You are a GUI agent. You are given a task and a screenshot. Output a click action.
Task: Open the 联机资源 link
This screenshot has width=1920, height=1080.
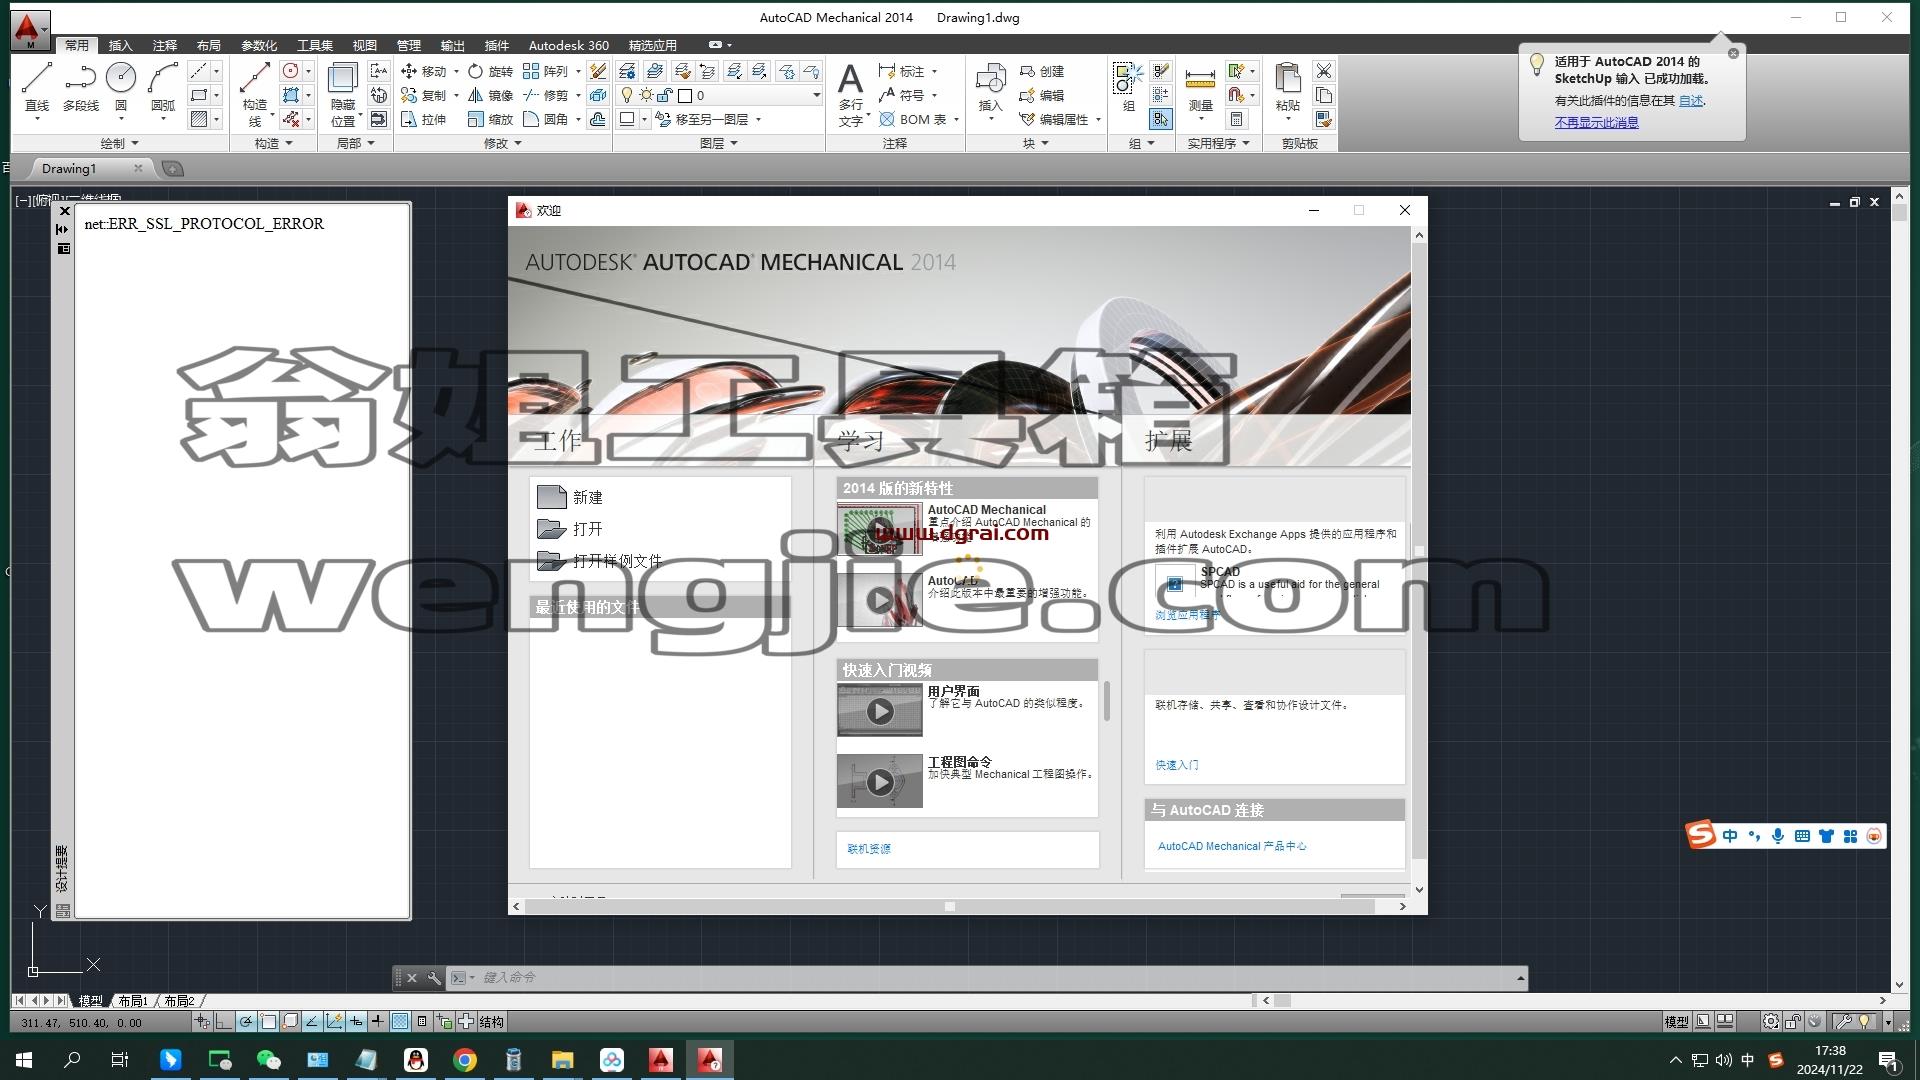[869, 849]
